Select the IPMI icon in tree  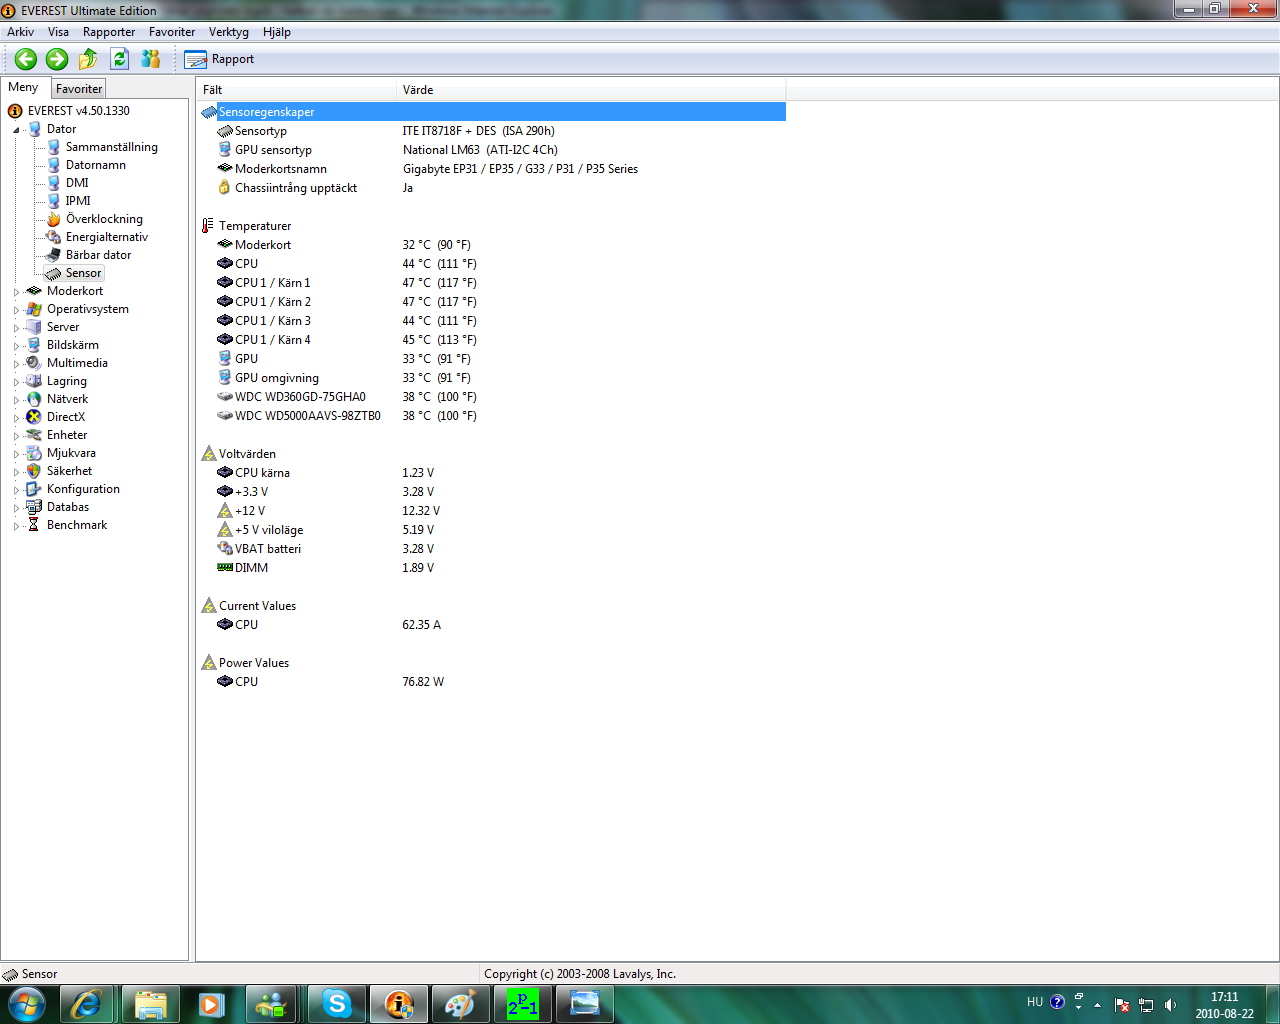pos(54,201)
